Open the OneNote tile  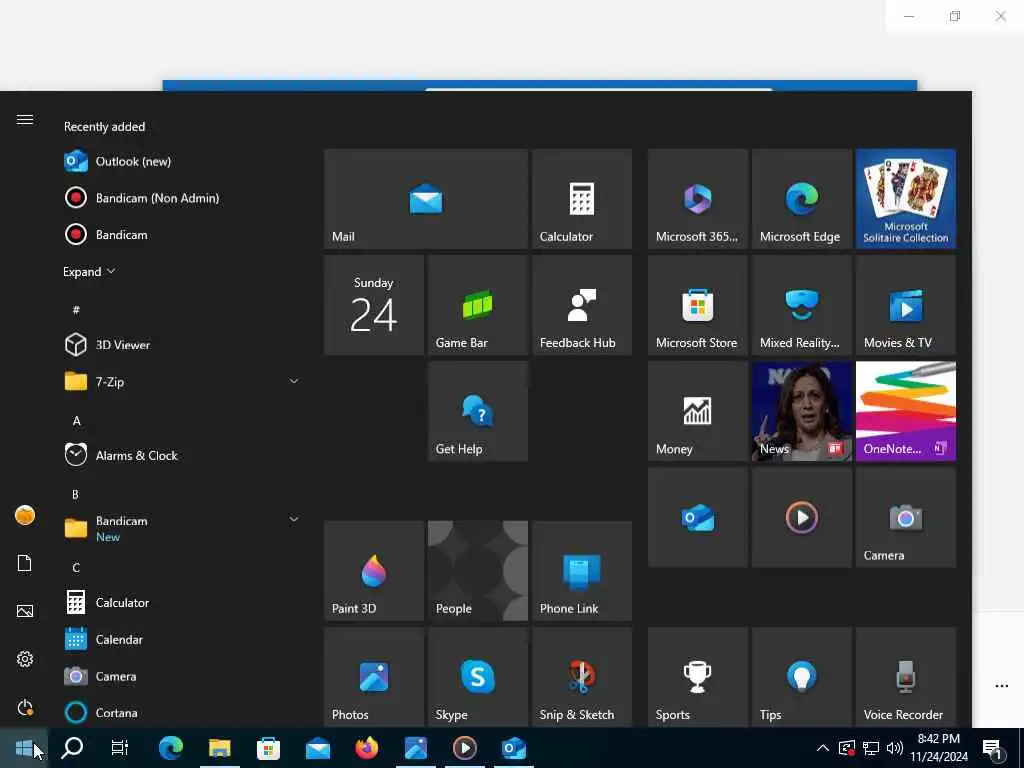pos(906,411)
